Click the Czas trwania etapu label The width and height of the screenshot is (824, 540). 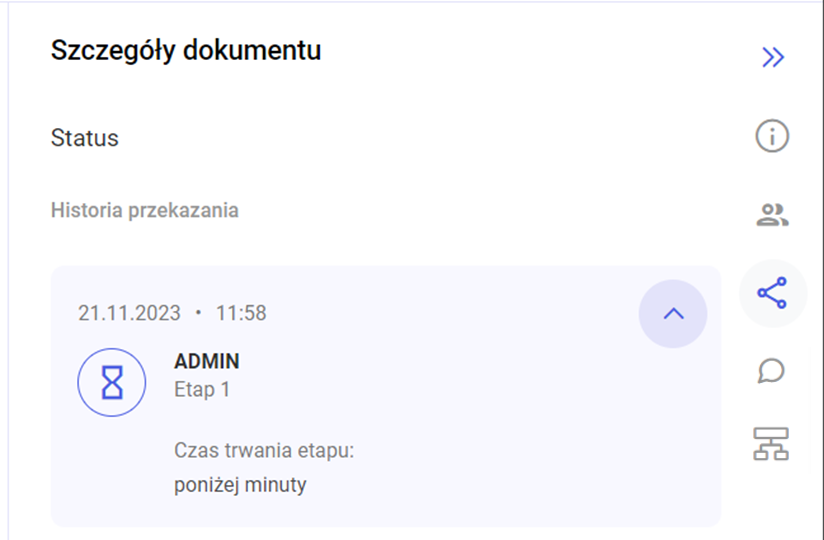point(264,451)
